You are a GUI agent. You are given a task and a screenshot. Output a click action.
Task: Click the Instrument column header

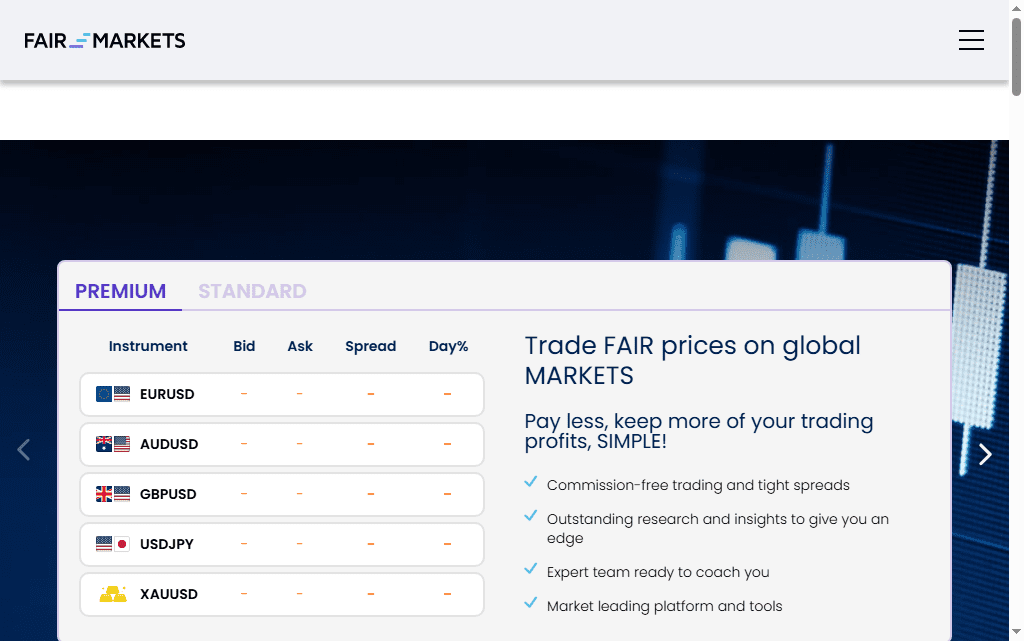[148, 346]
